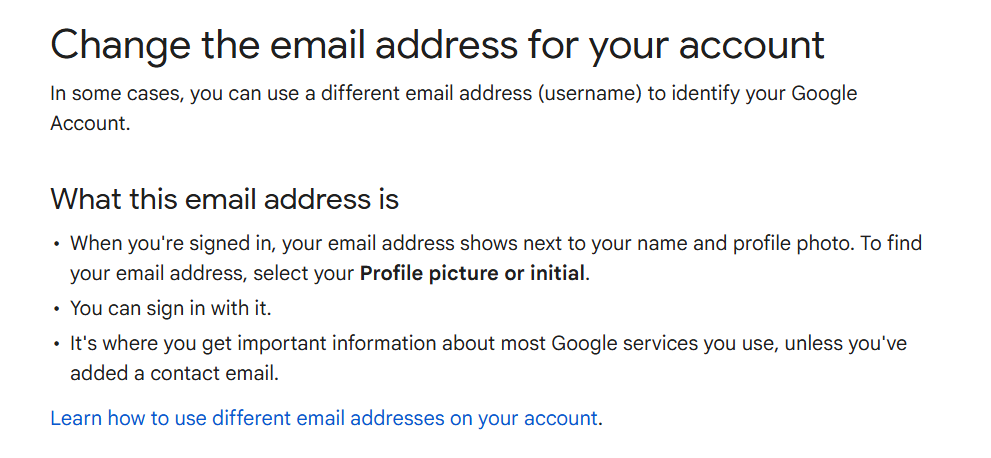Click the phrase "Google services" in the third bullet
The width and height of the screenshot is (991, 458).
click(x=621, y=344)
